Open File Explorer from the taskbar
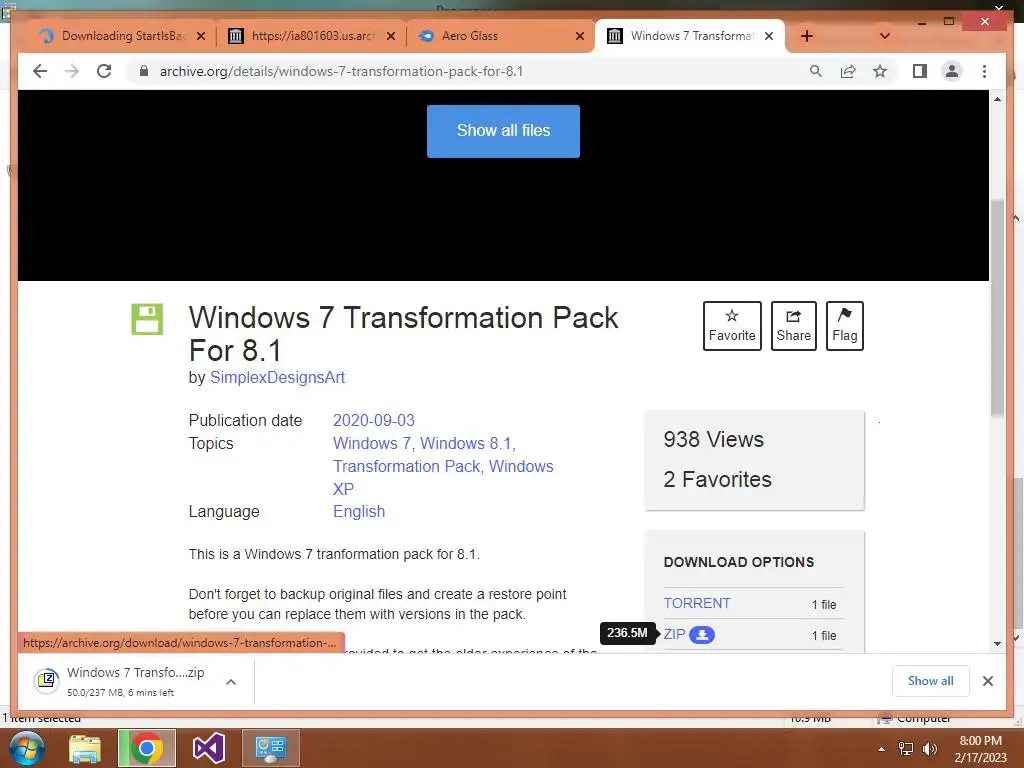Image resolution: width=1024 pixels, height=768 pixels. click(85, 748)
